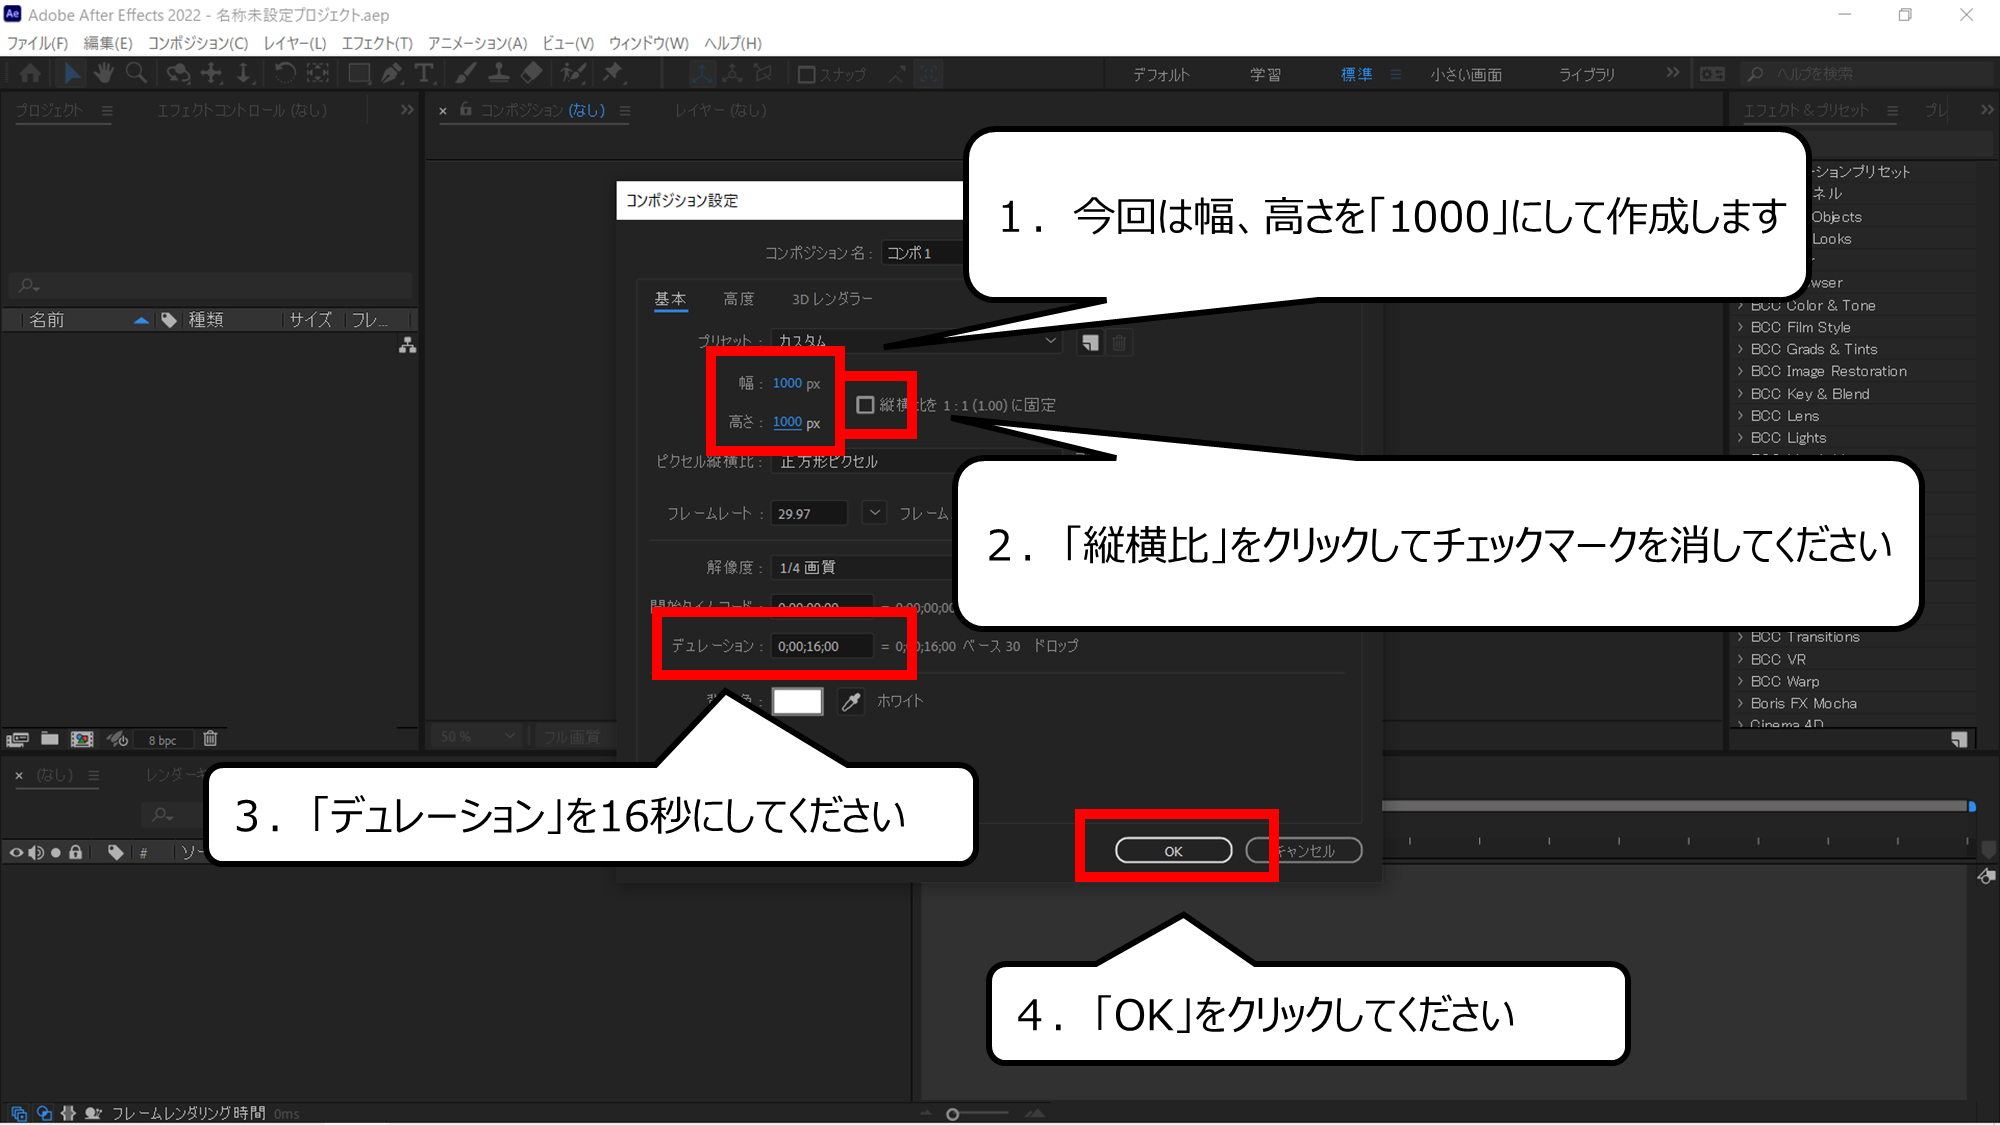The width and height of the screenshot is (2000, 1125).
Task: Open the エフェクト(T) menu
Action: pos(377,43)
